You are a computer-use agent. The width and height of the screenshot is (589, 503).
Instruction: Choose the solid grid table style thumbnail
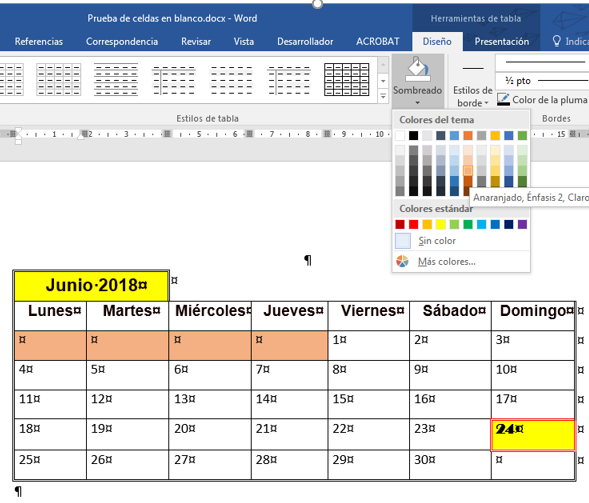346,79
